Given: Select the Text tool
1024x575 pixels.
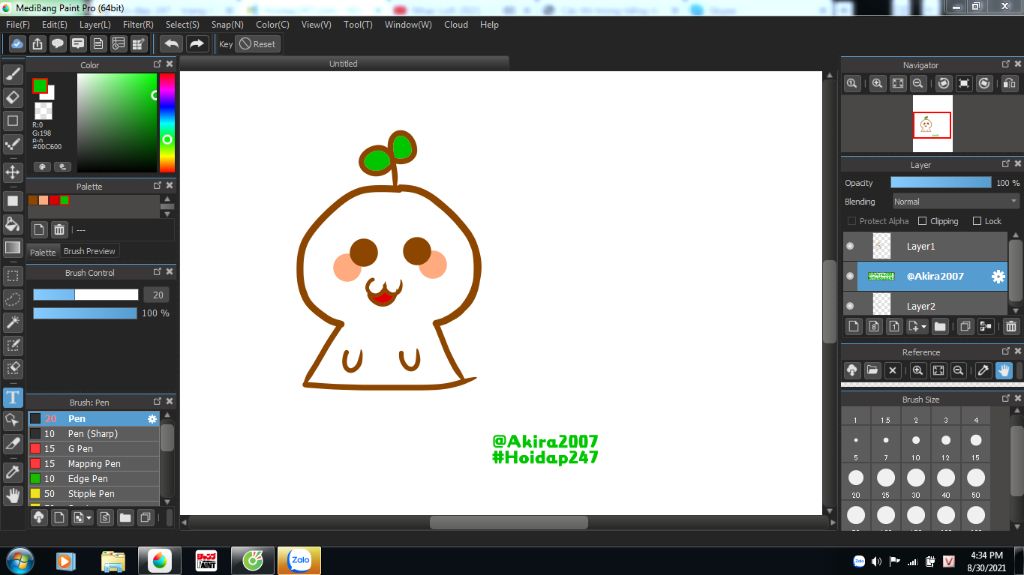Looking at the screenshot, I should (12, 397).
